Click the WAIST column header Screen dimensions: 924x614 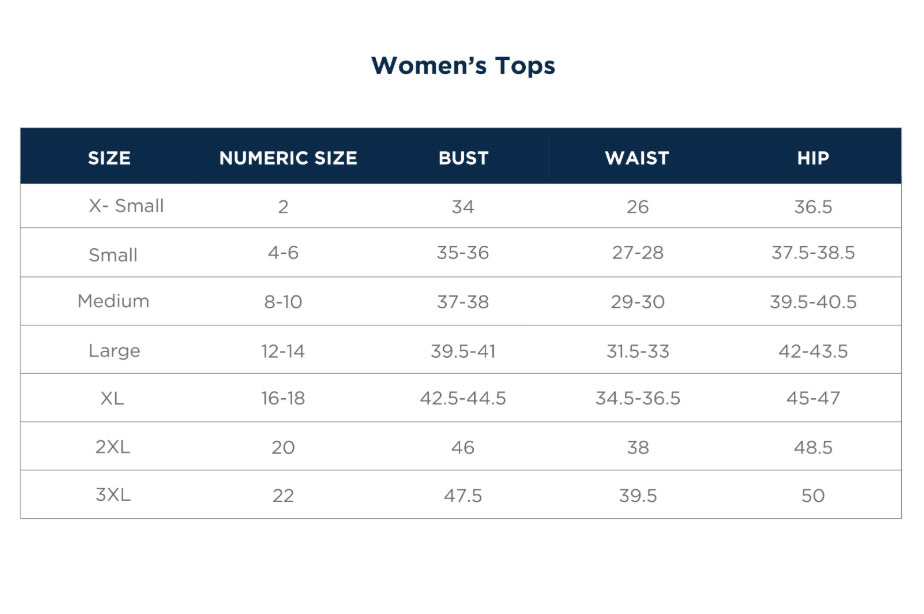pyautogui.click(x=637, y=158)
